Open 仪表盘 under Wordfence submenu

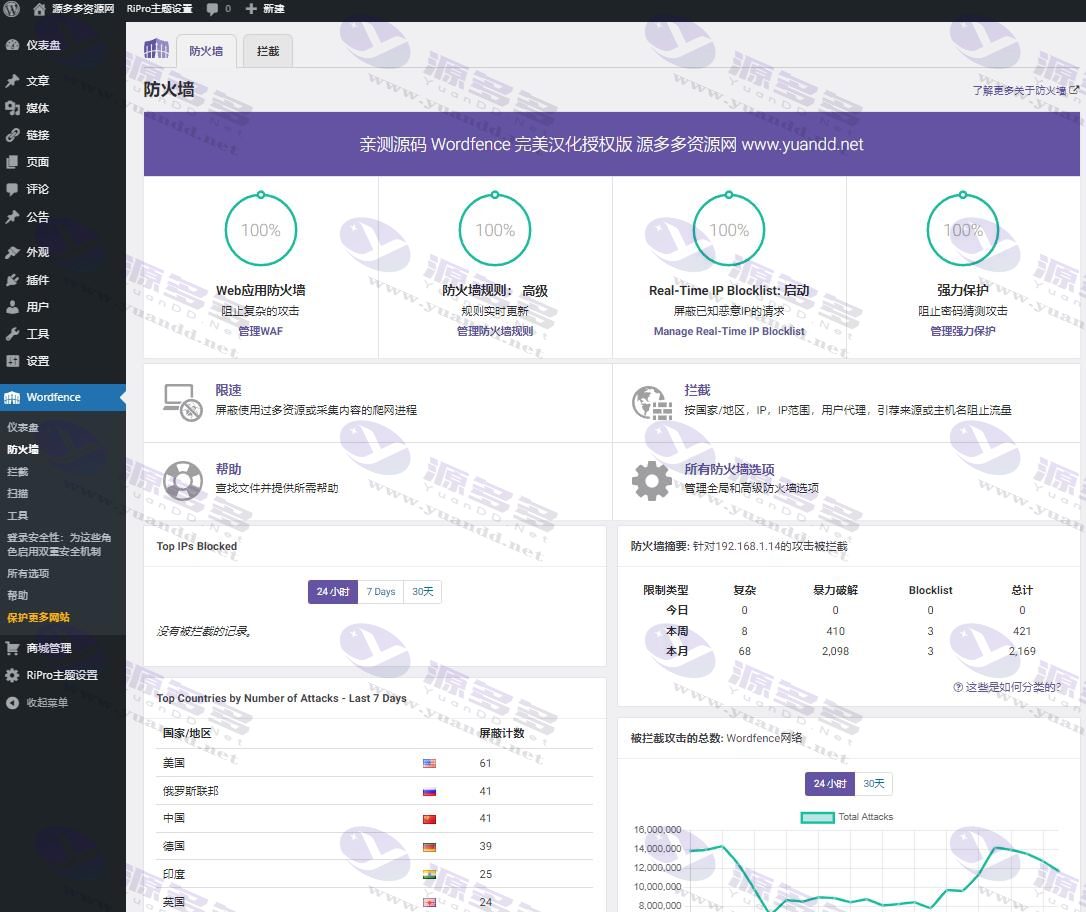pos(23,427)
